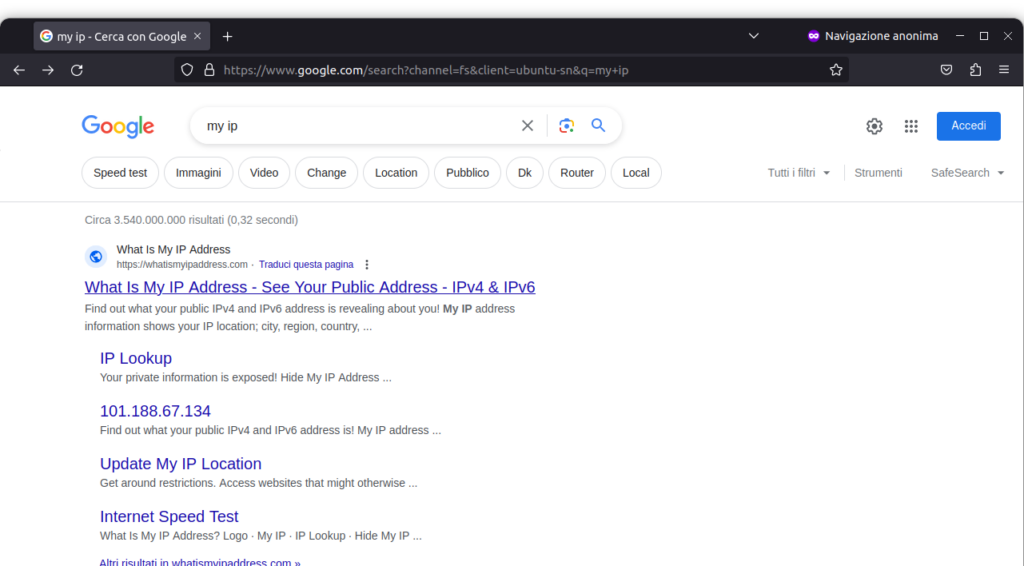The height and width of the screenshot is (566, 1024).
Task: Select the Dk filter chip
Action: (x=524, y=173)
